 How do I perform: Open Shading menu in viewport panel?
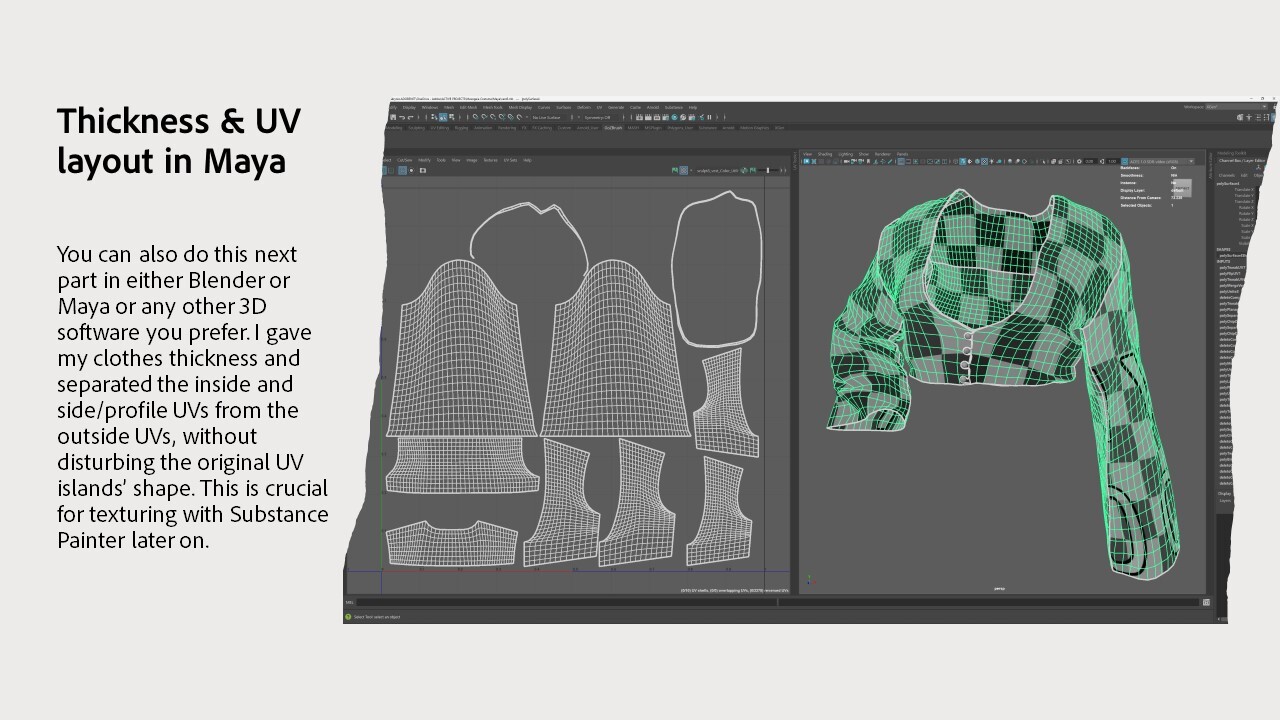tap(825, 154)
